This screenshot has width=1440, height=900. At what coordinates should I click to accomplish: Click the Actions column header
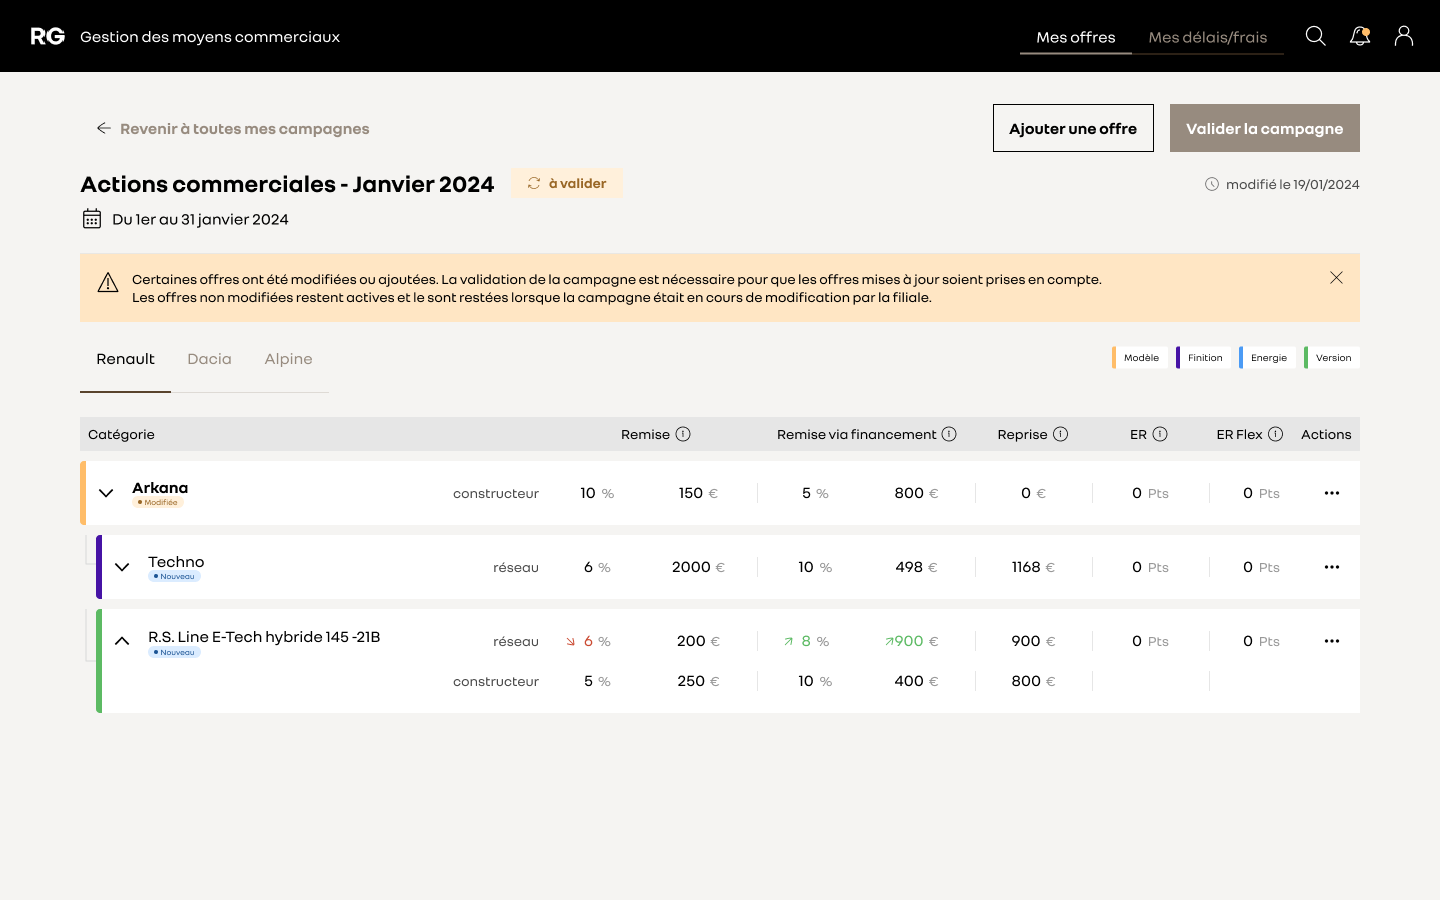tap(1326, 434)
